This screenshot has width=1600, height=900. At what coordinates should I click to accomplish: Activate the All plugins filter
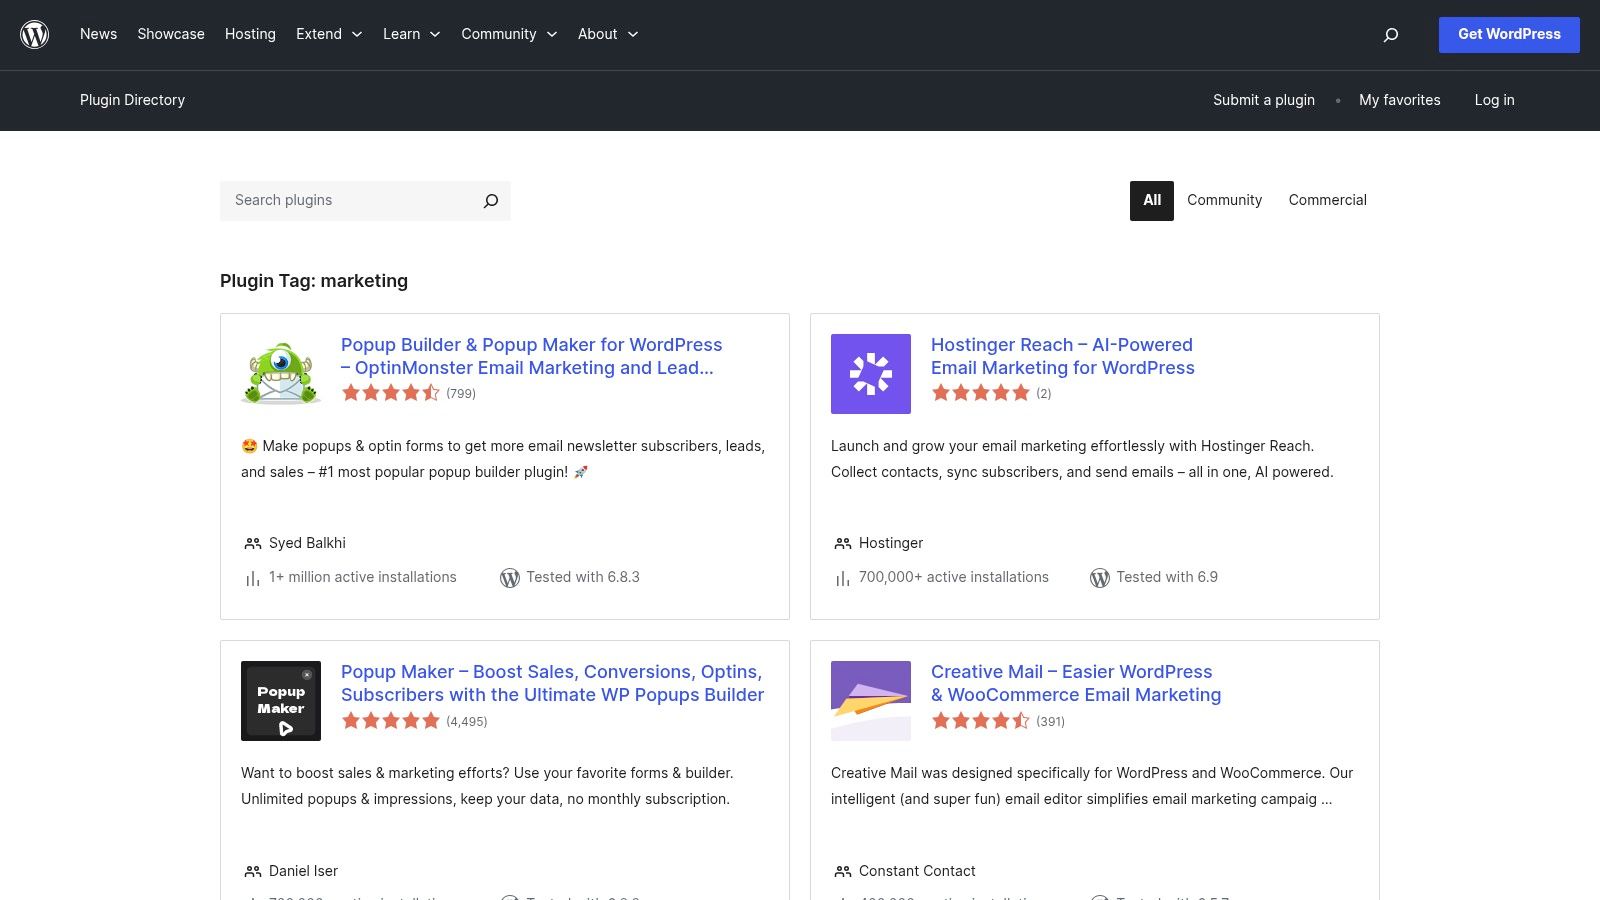pos(1151,200)
